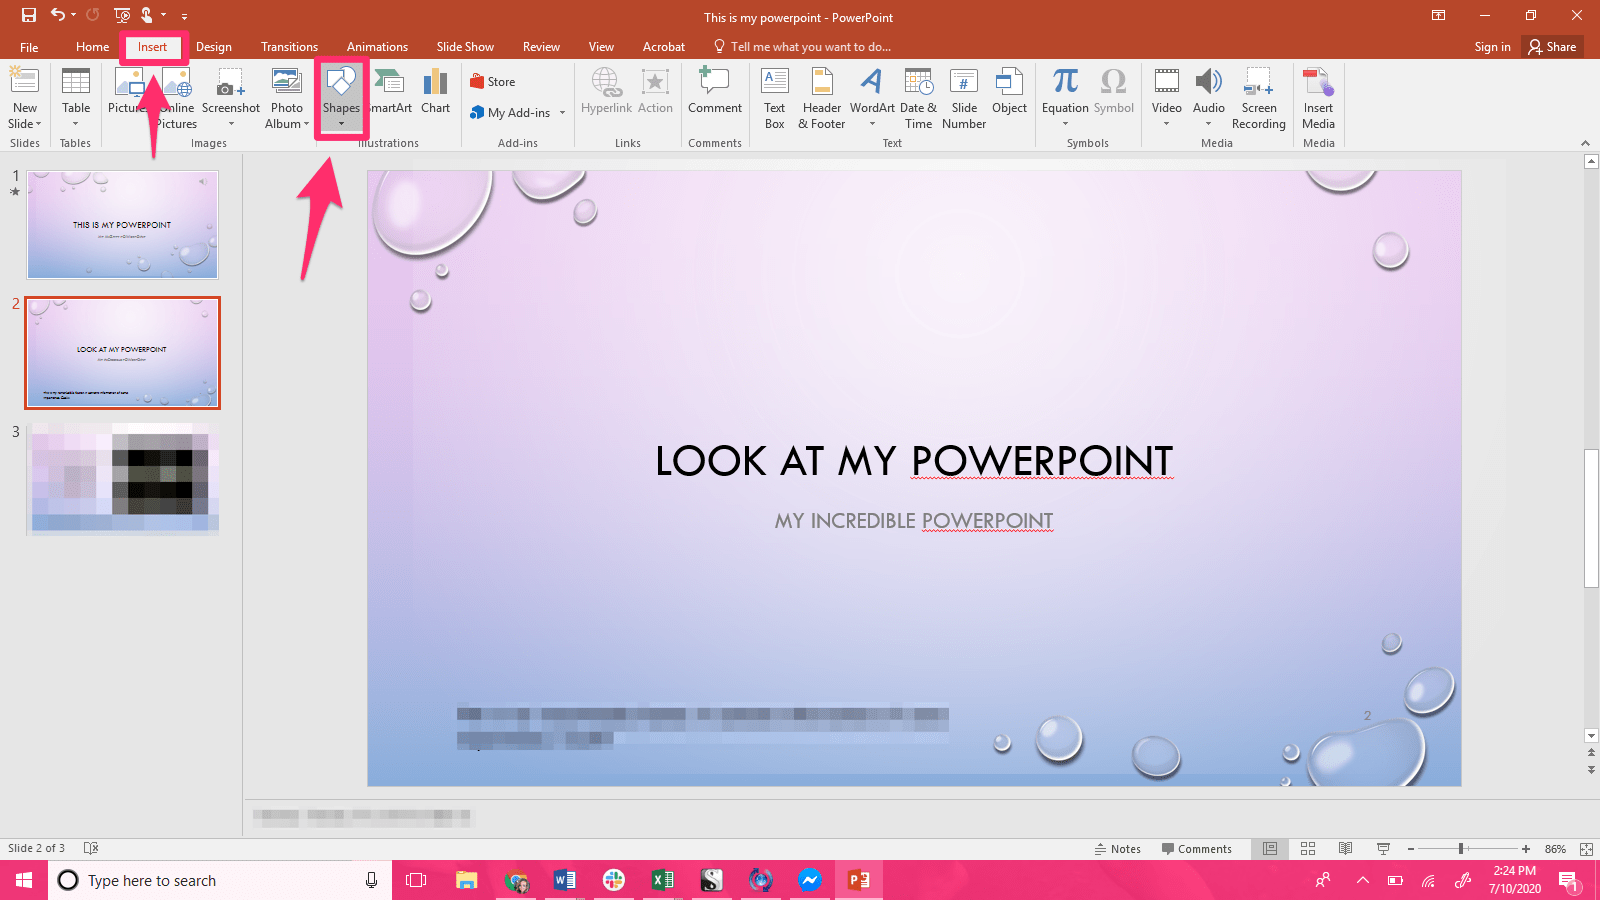1600x900 pixels.
Task: Start Slide Show from status bar
Action: point(1384,849)
